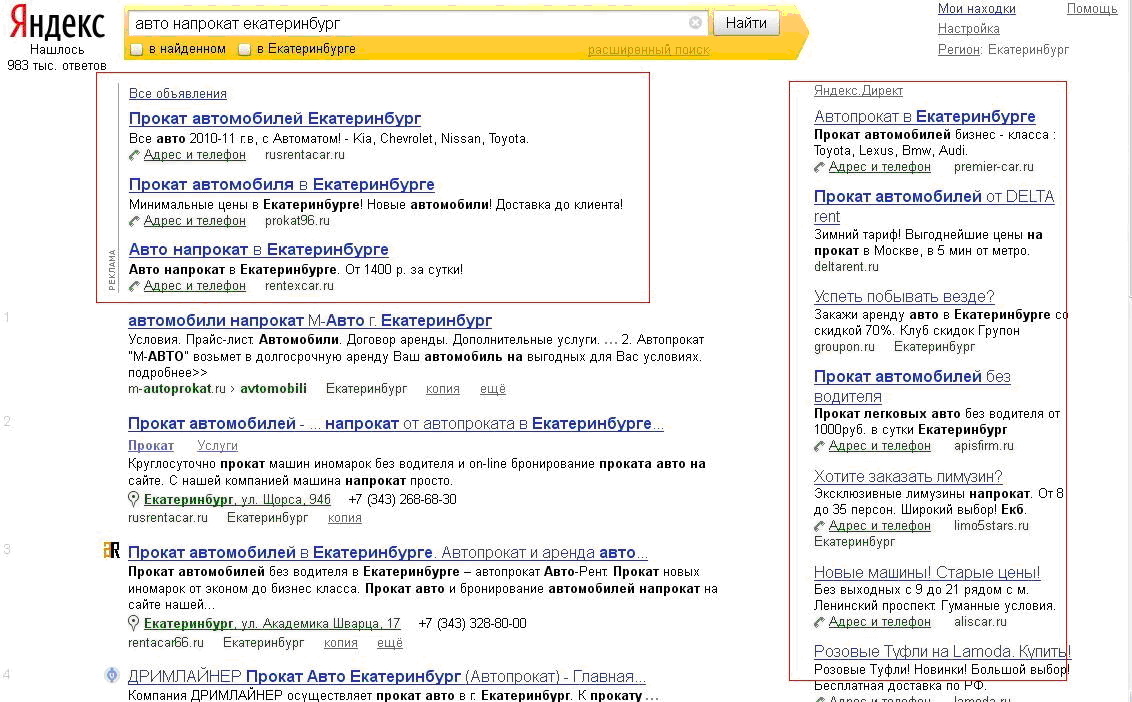Screen dimensions: 1132x702
Task: Open 'ДРИМЛАЙНЕР Прокат Авто Екатеринбург' result
Action: point(386,677)
